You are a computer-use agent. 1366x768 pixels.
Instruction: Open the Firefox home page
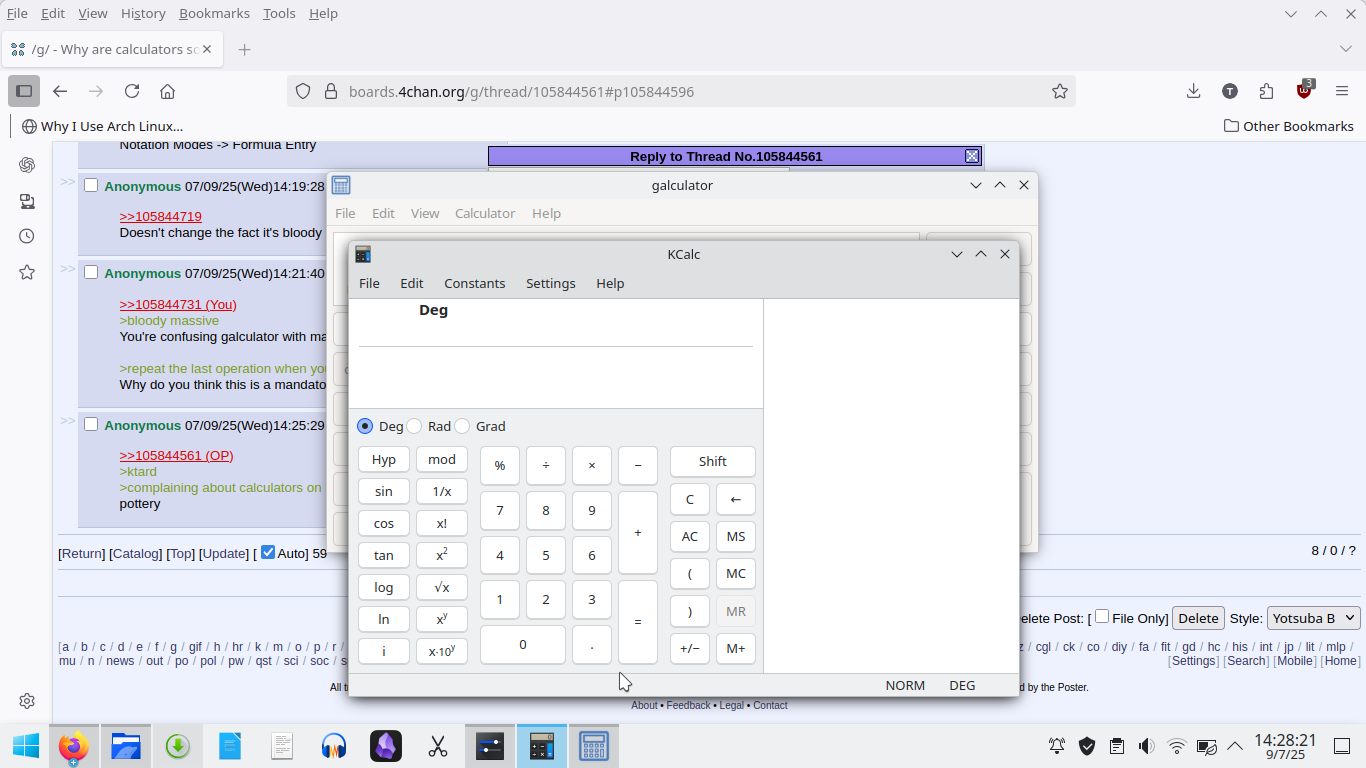pos(168,91)
